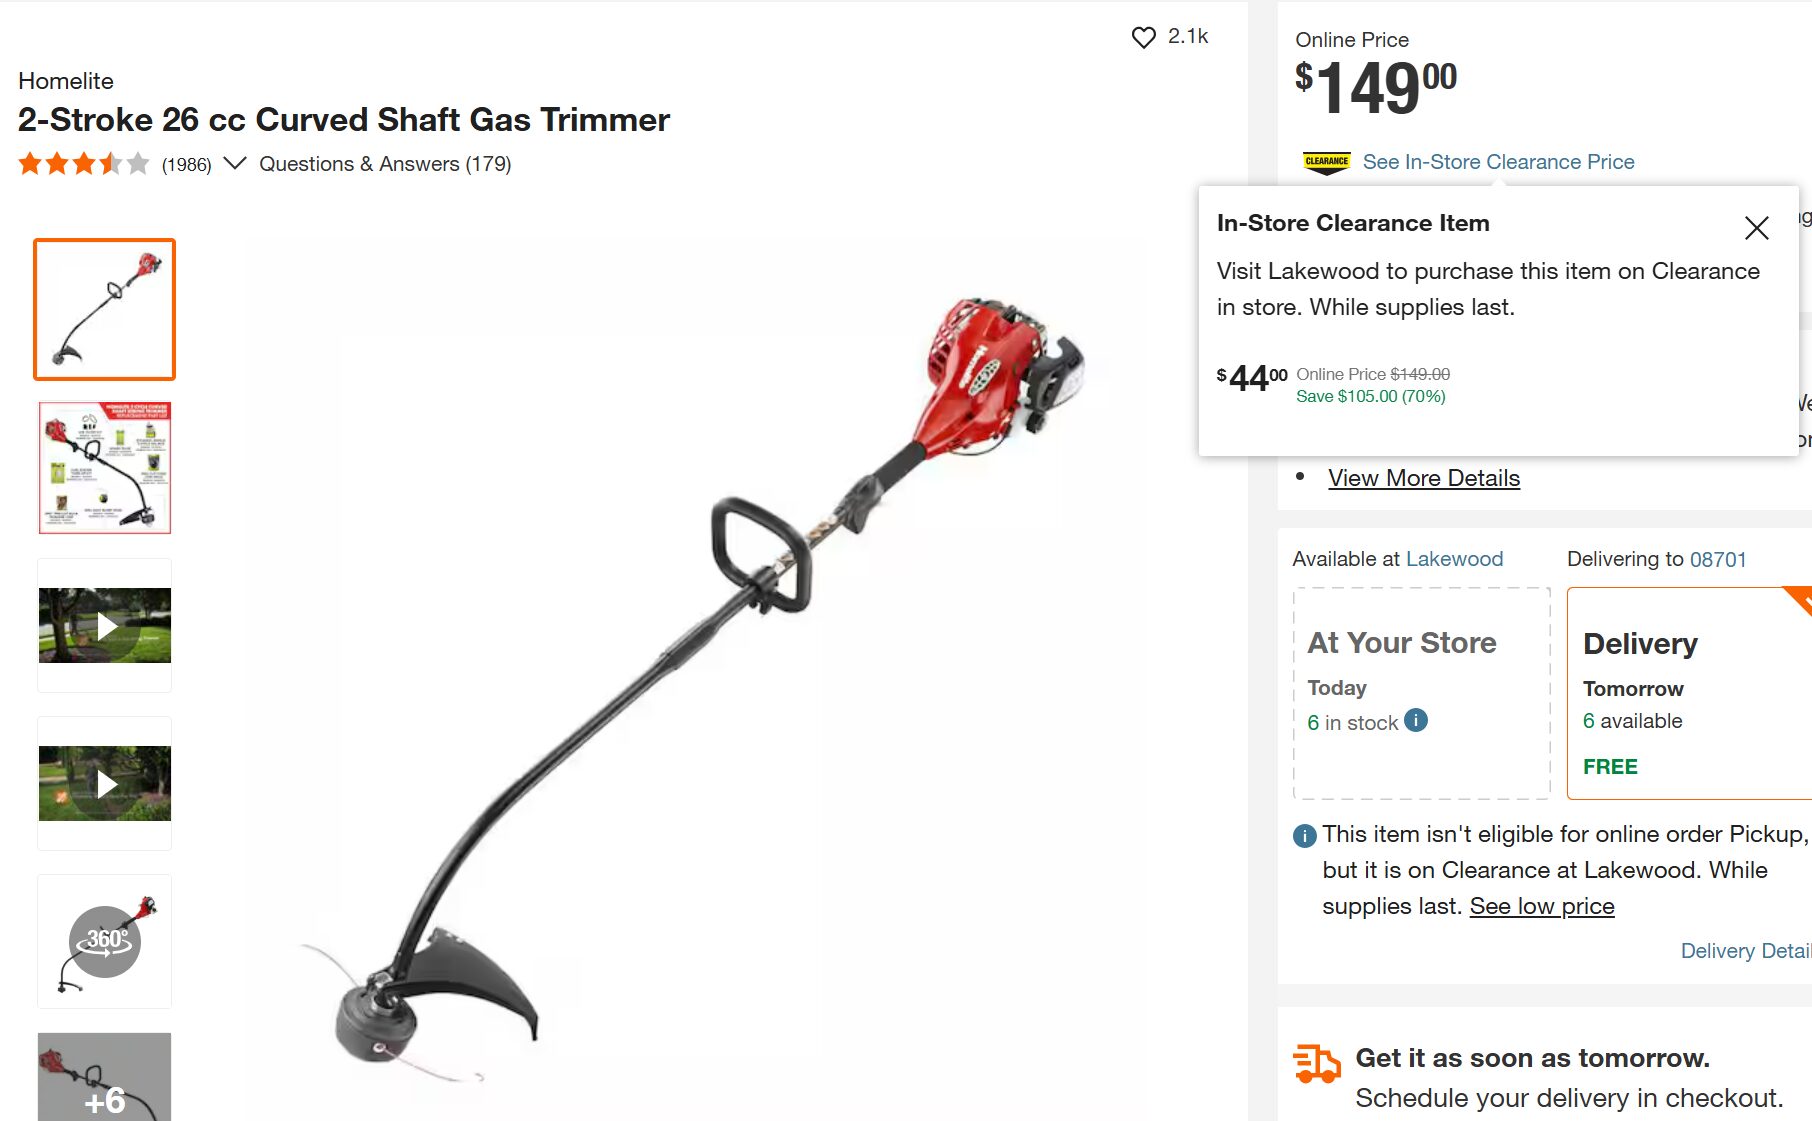Click the delivery truck icon
This screenshot has height=1121, width=1812.
[x=1316, y=1063]
